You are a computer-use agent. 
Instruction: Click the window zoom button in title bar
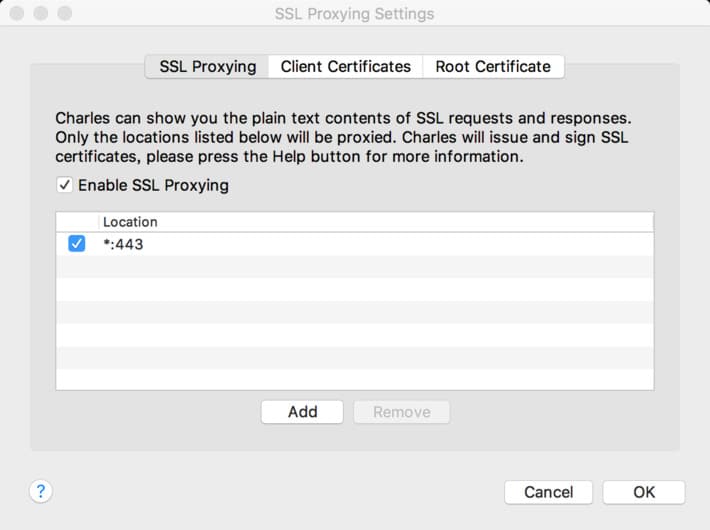coord(65,14)
